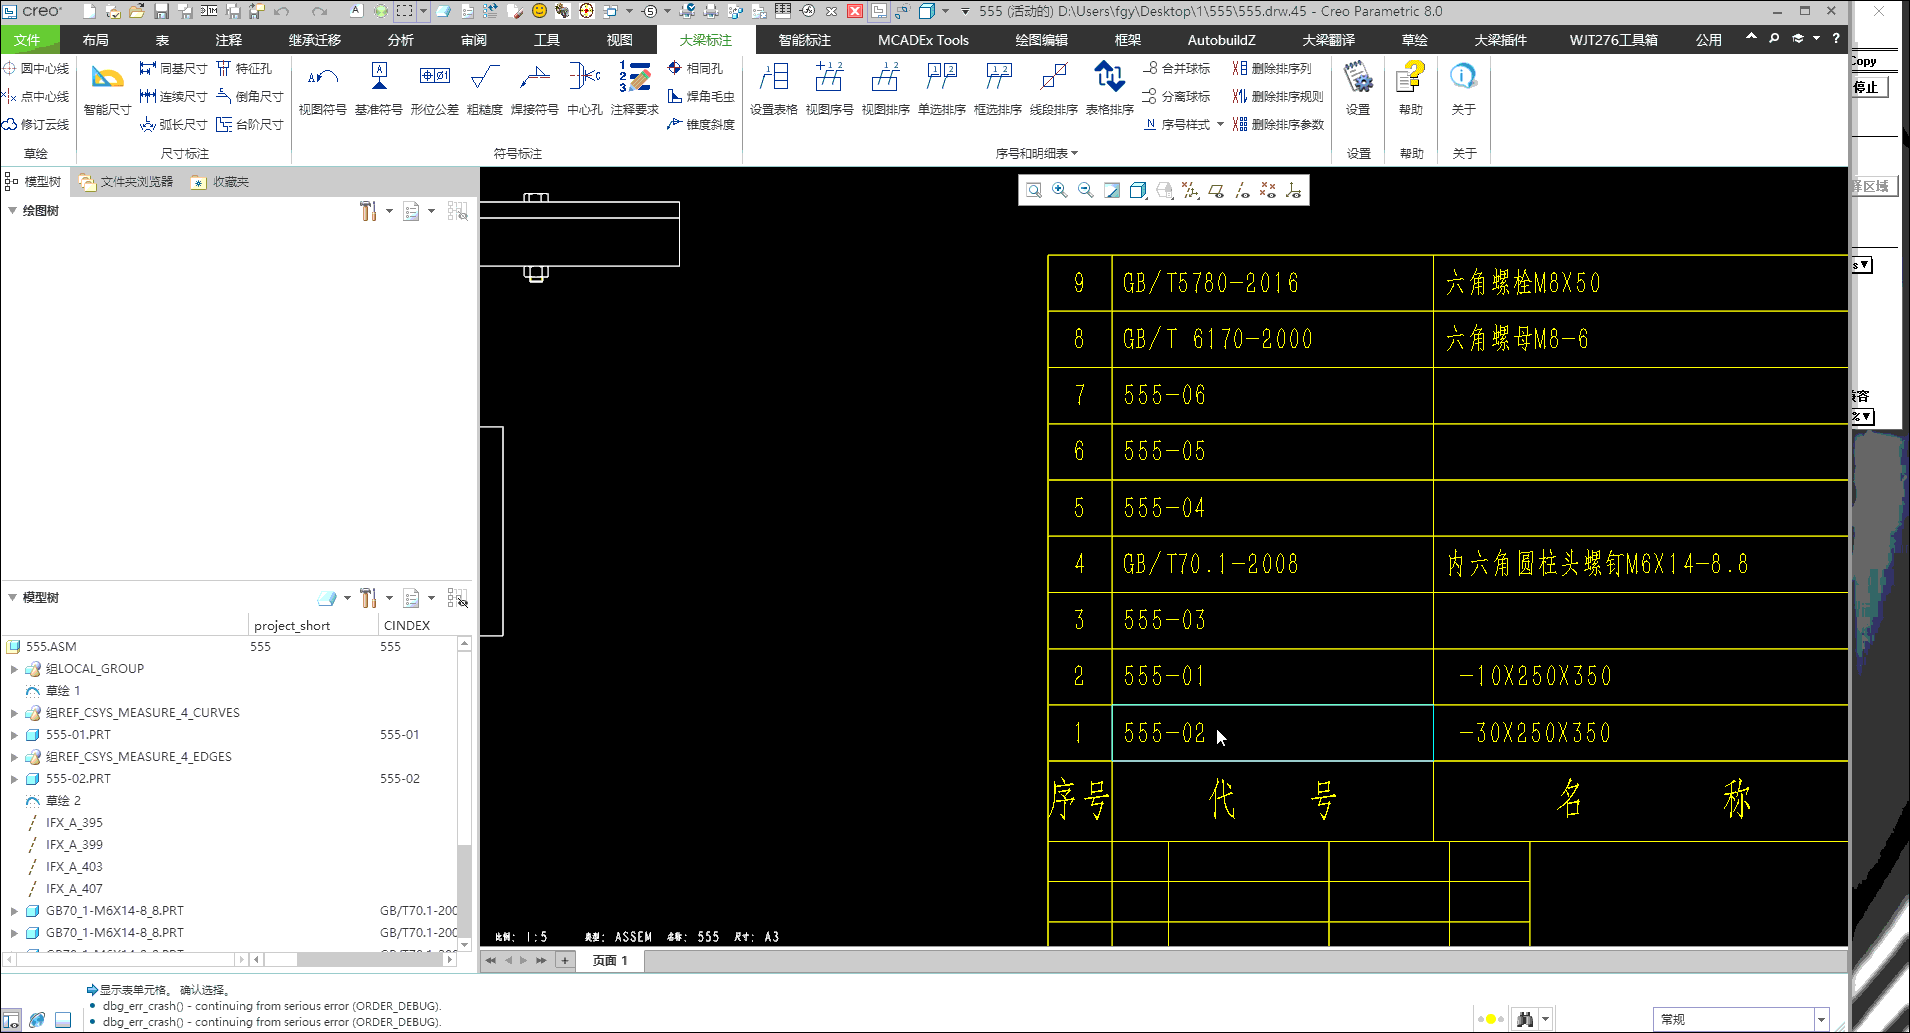
Task: Expand the 555-02.PRT tree node
Action: click(14, 779)
